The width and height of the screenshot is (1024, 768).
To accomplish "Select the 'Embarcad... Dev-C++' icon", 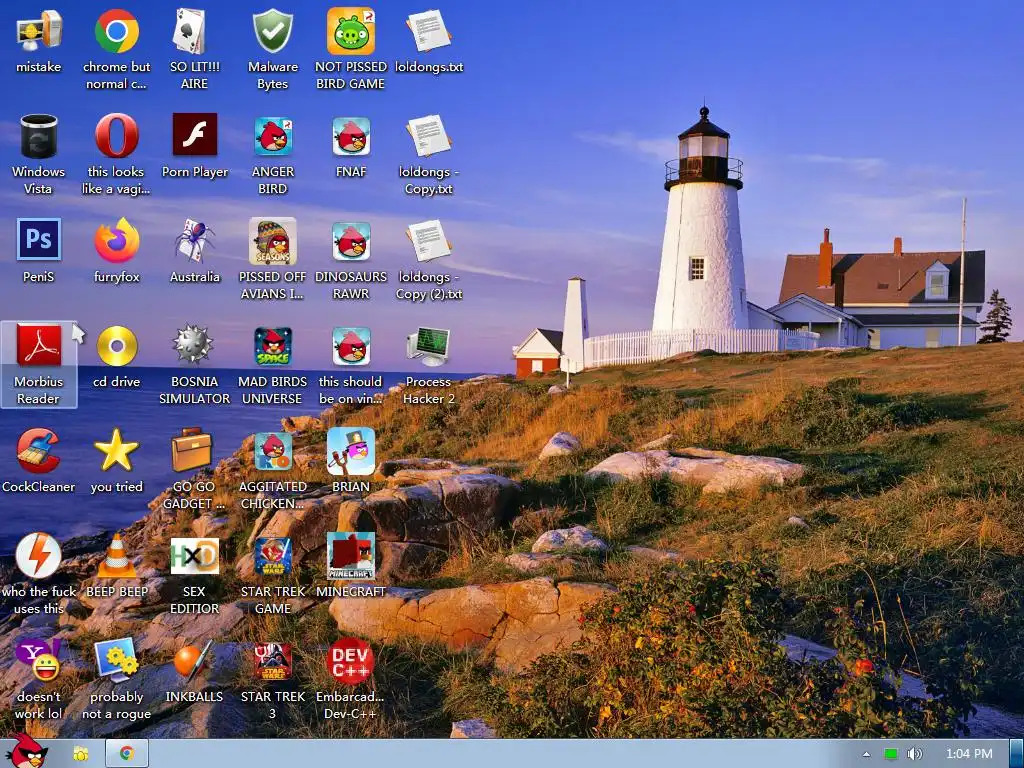I will (351, 660).
